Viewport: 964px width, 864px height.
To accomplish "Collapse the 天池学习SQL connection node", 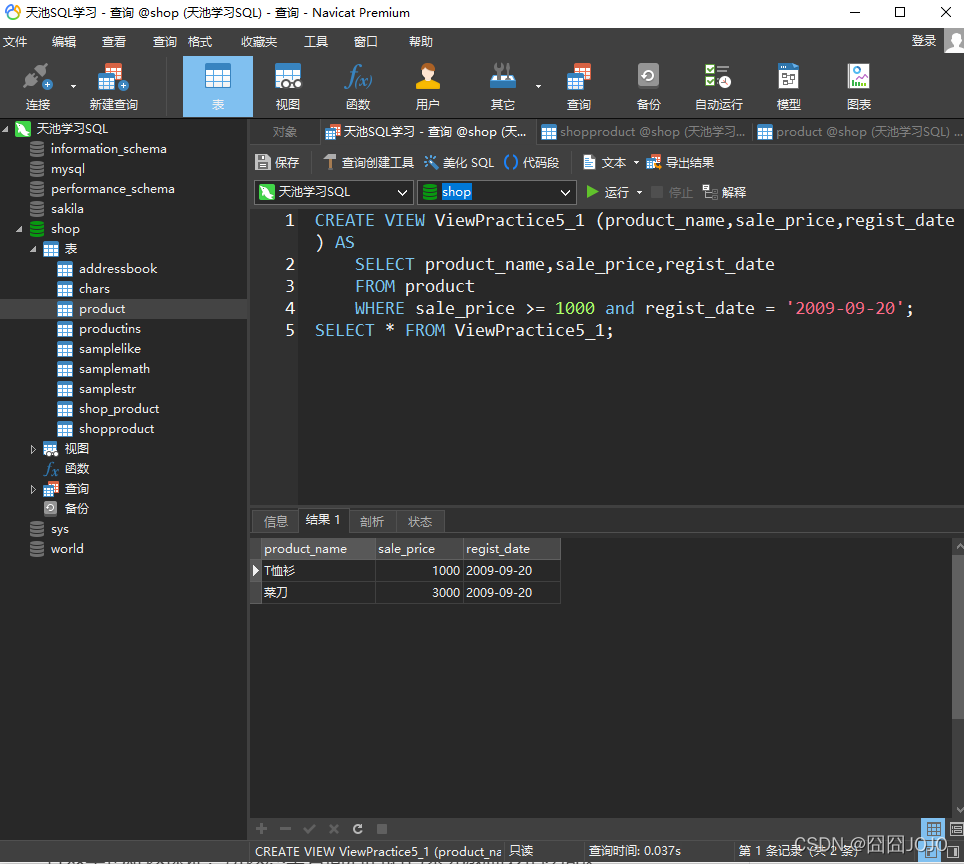I will coord(6,129).
